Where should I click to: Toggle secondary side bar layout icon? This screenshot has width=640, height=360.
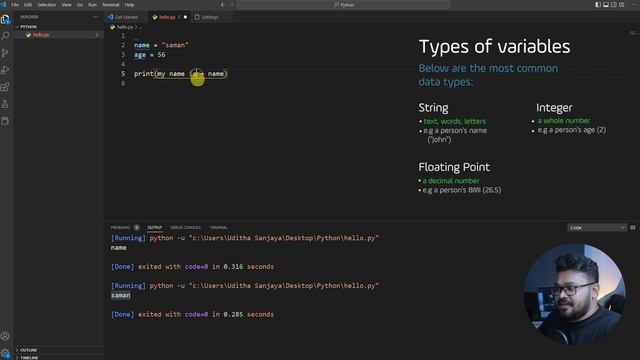tap(613, 4)
